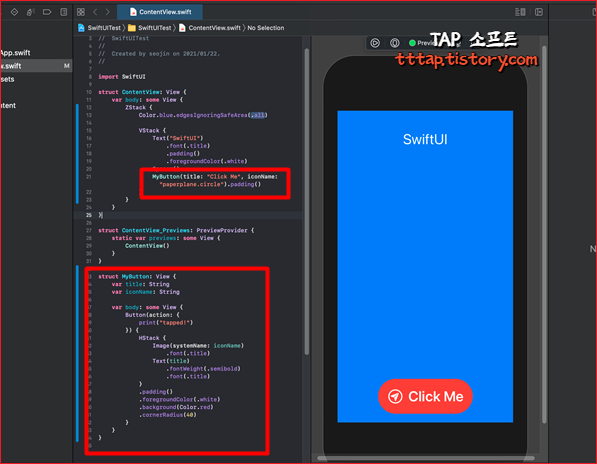
Task: Click the code editor vertical scrollbar
Action: click(307, 202)
